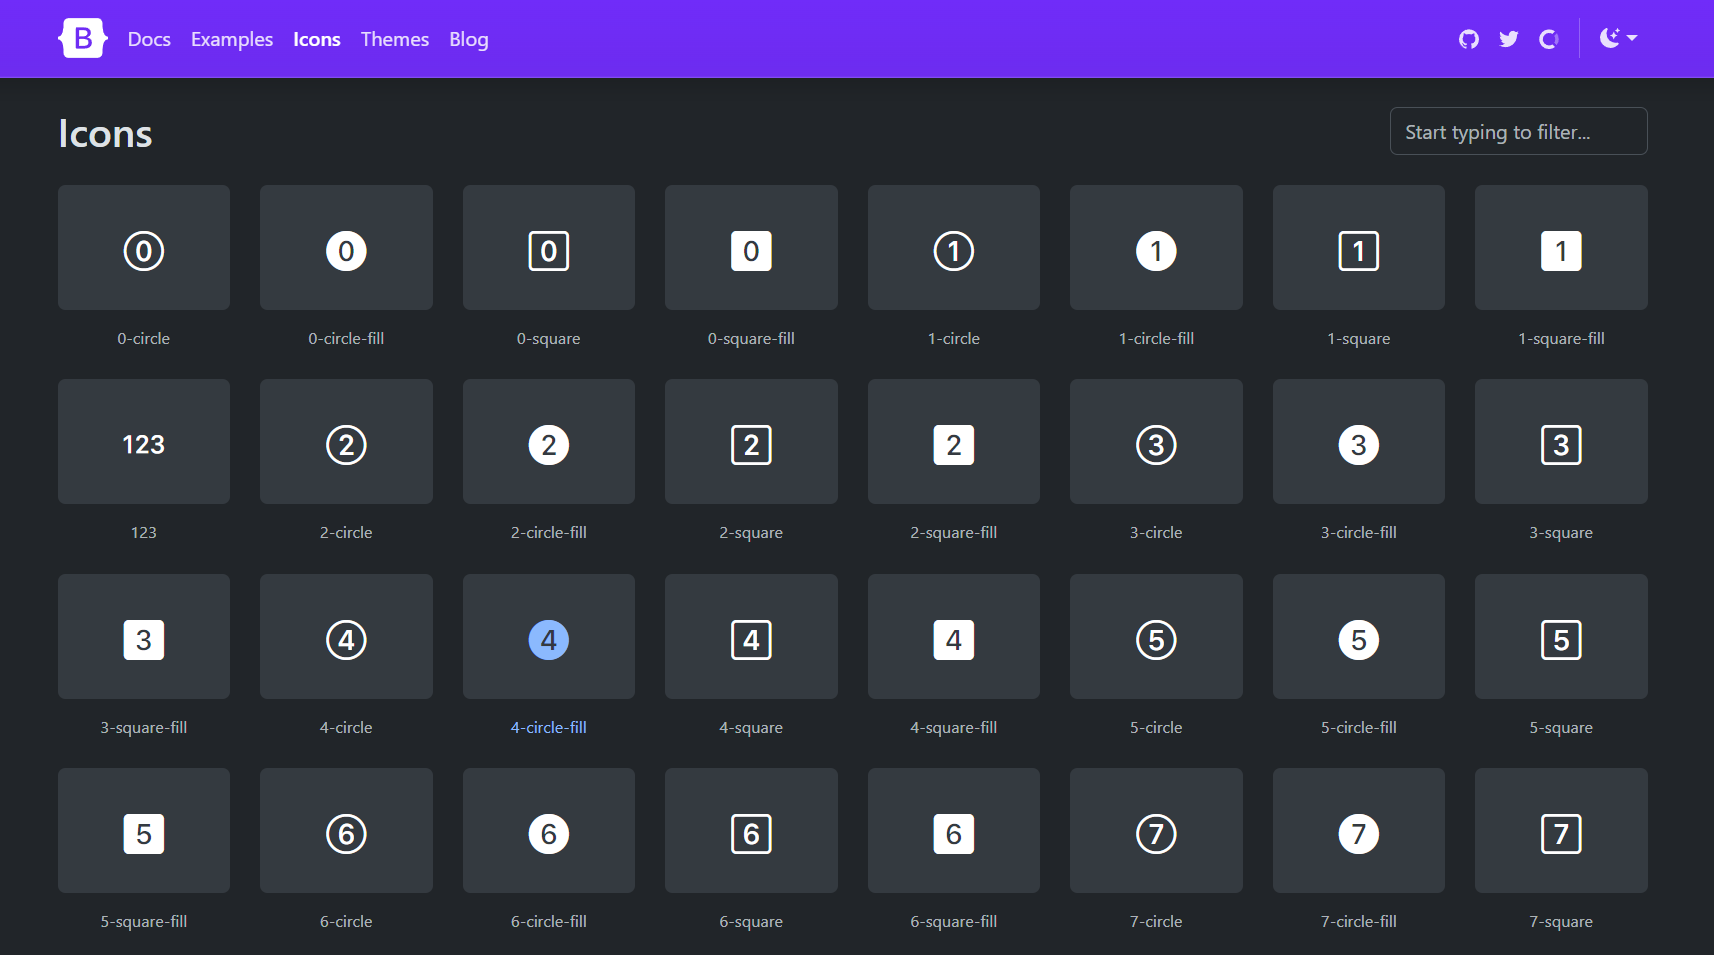1714x955 pixels.
Task: Select the 2-square-fill icon tile
Action: 953,441
